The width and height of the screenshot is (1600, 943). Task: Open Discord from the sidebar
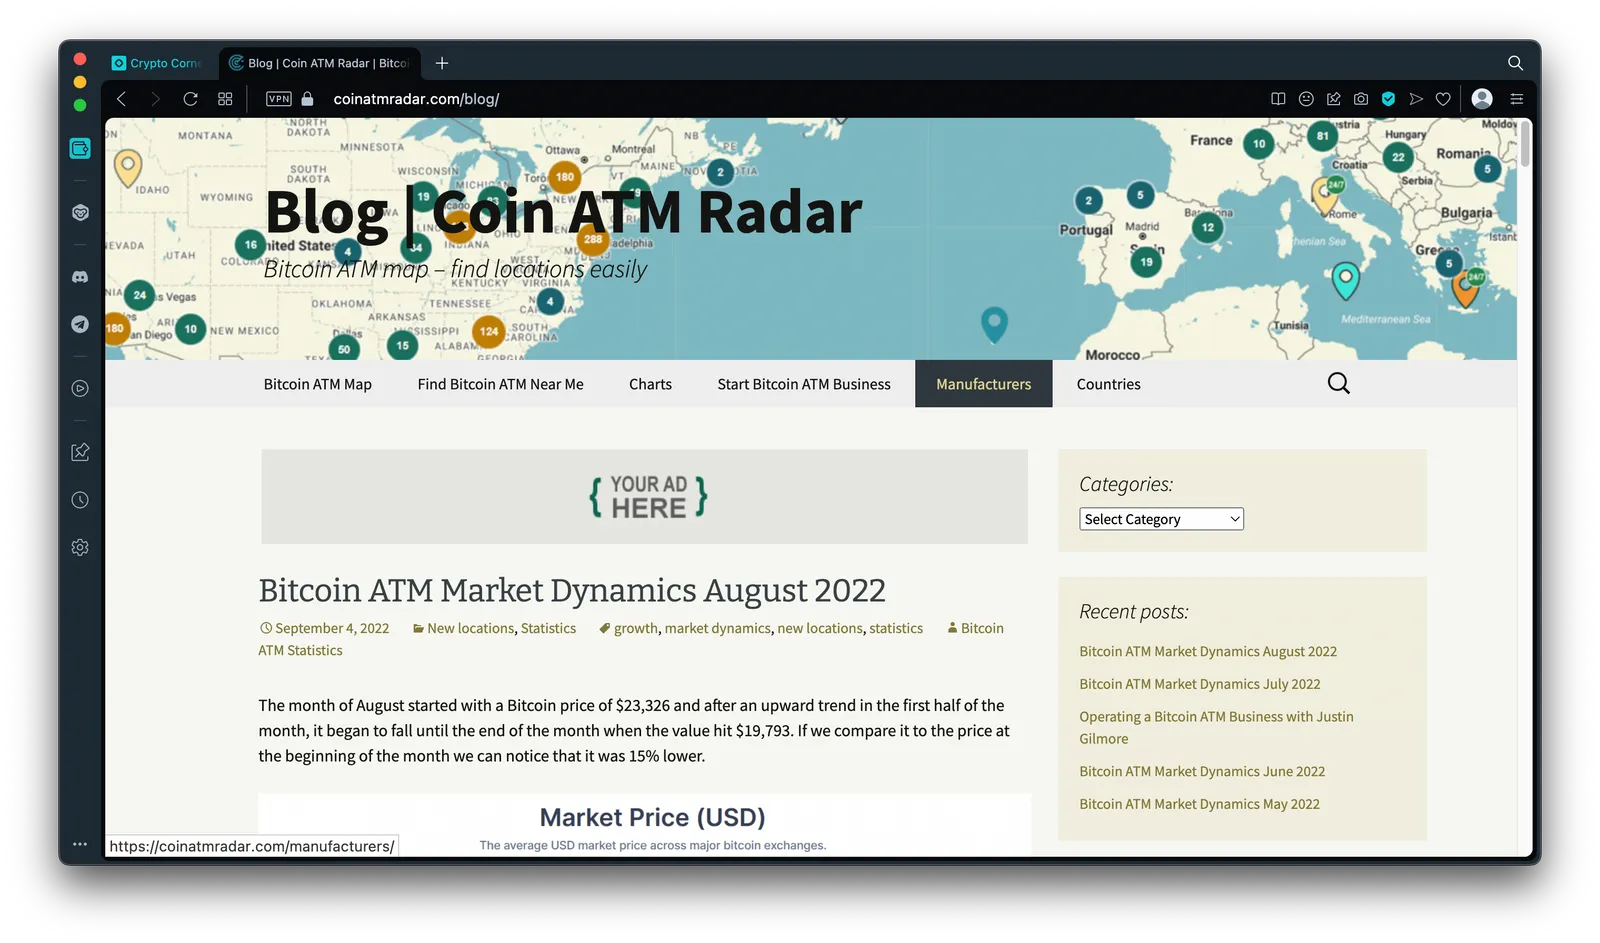(80, 277)
